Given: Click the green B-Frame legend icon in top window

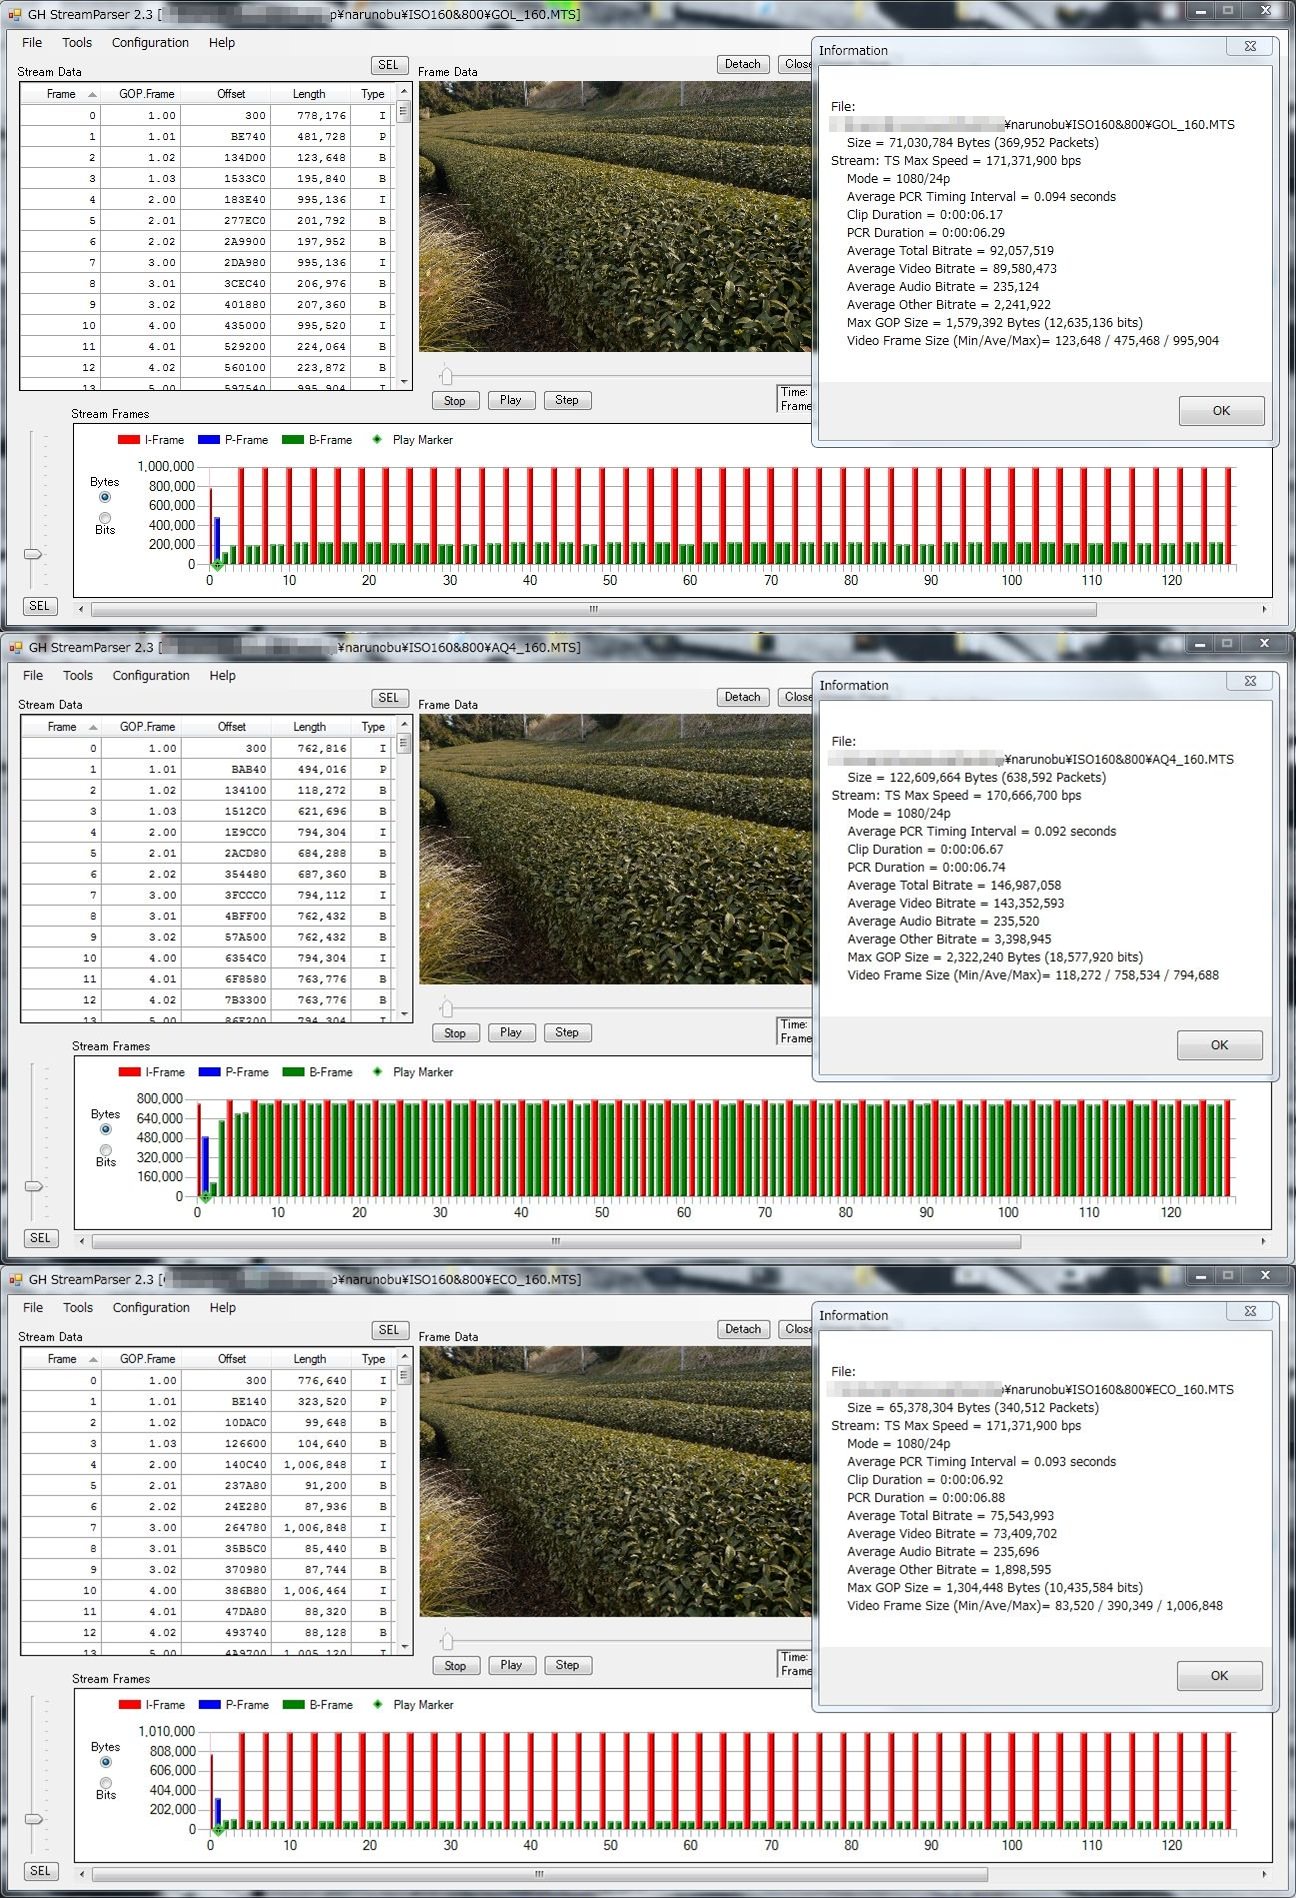Looking at the screenshot, I should click(x=292, y=440).
